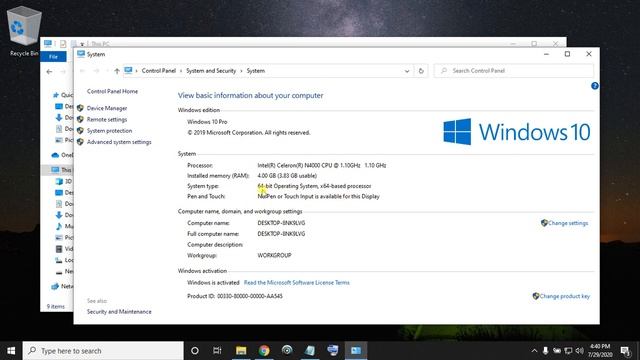
Task: Open Task View on taskbar
Action: [x=217, y=351]
